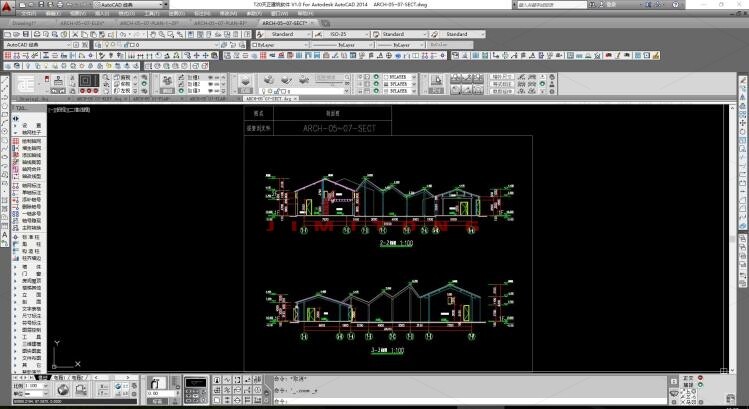
Task: Click the Save icon in the standard toolbar
Action: pos(26,34)
